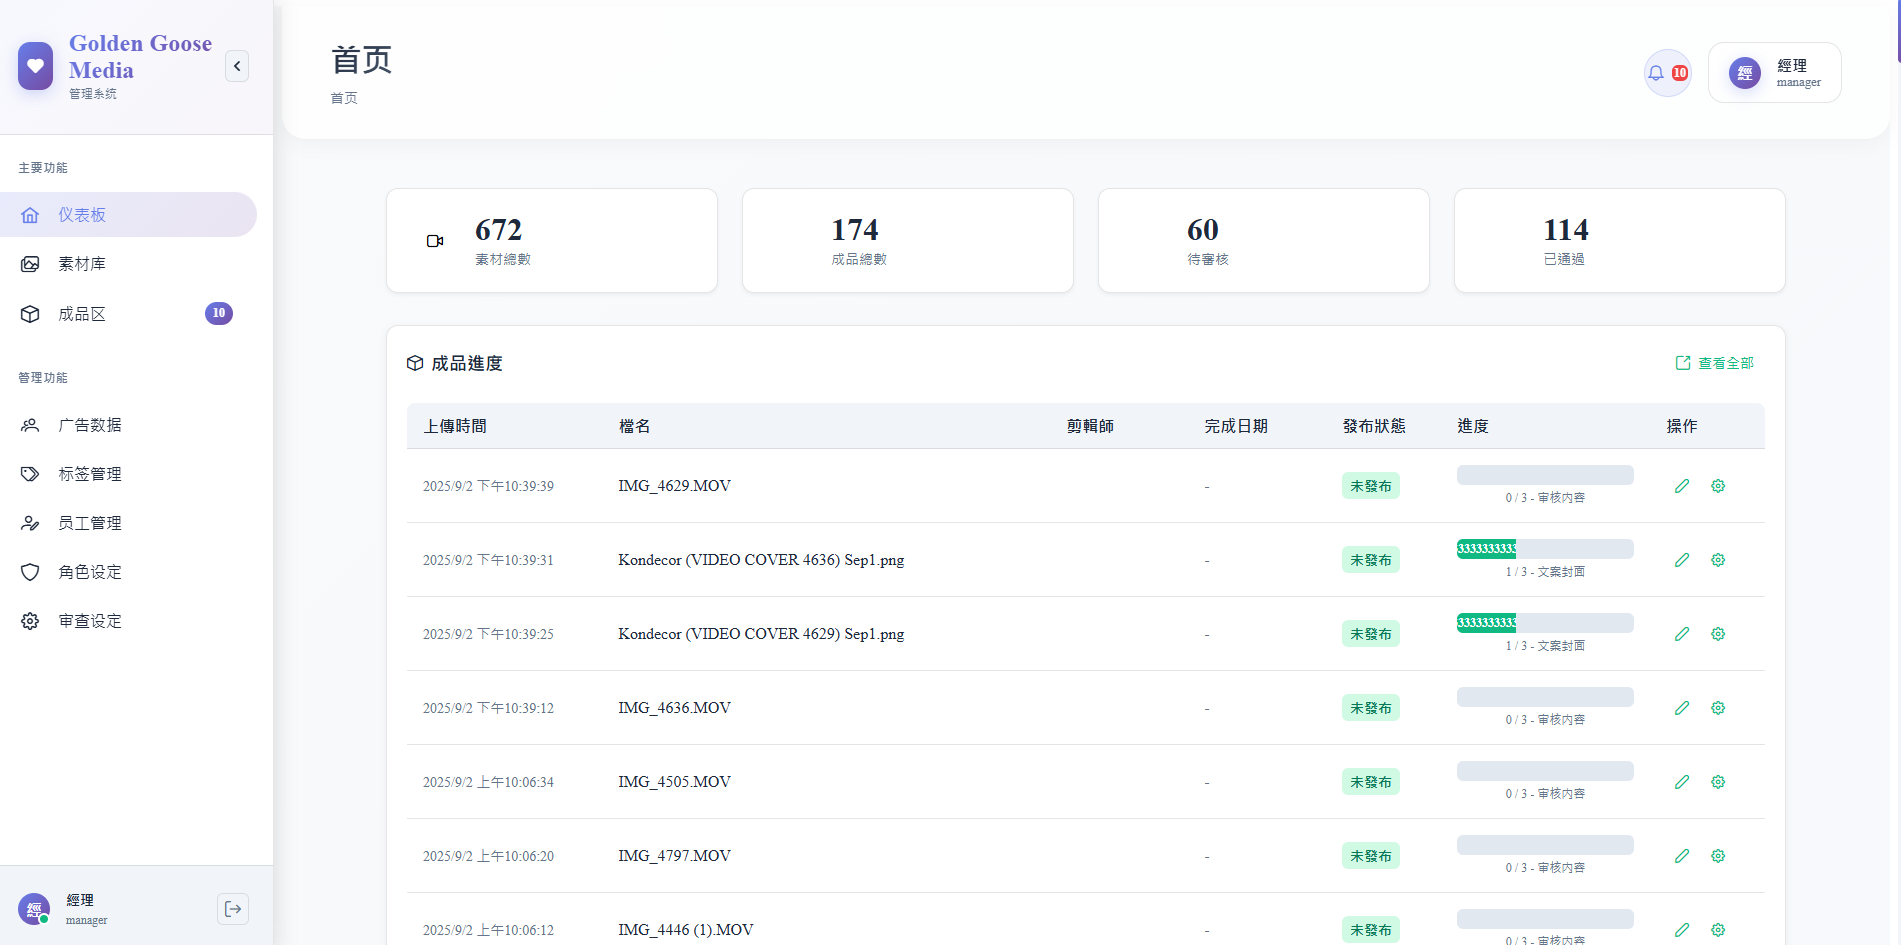This screenshot has height=945, width=1901.
Task: Click the 广告数据 people icon
Action: click(x=30, y=424)
